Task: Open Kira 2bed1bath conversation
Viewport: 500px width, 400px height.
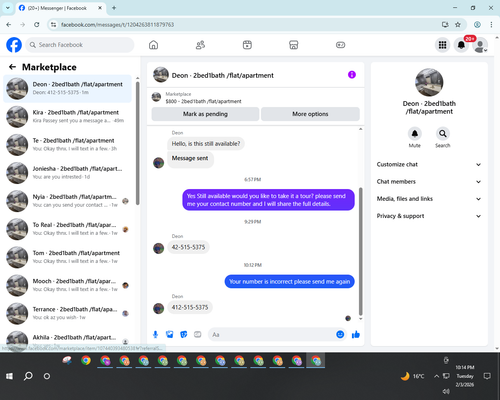Action: 68,117
